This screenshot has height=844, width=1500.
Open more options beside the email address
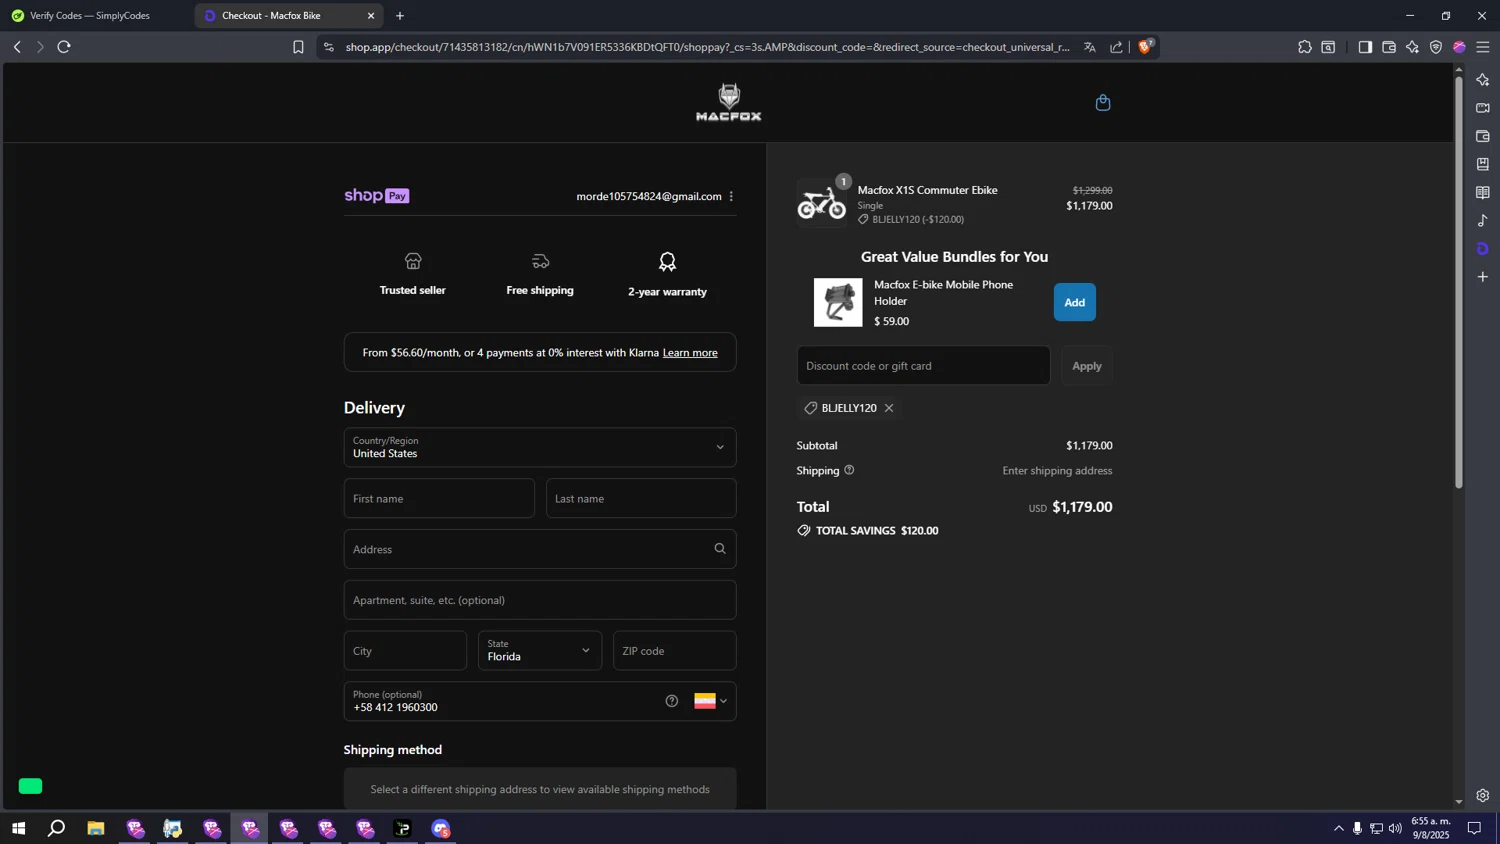point(731,196)
